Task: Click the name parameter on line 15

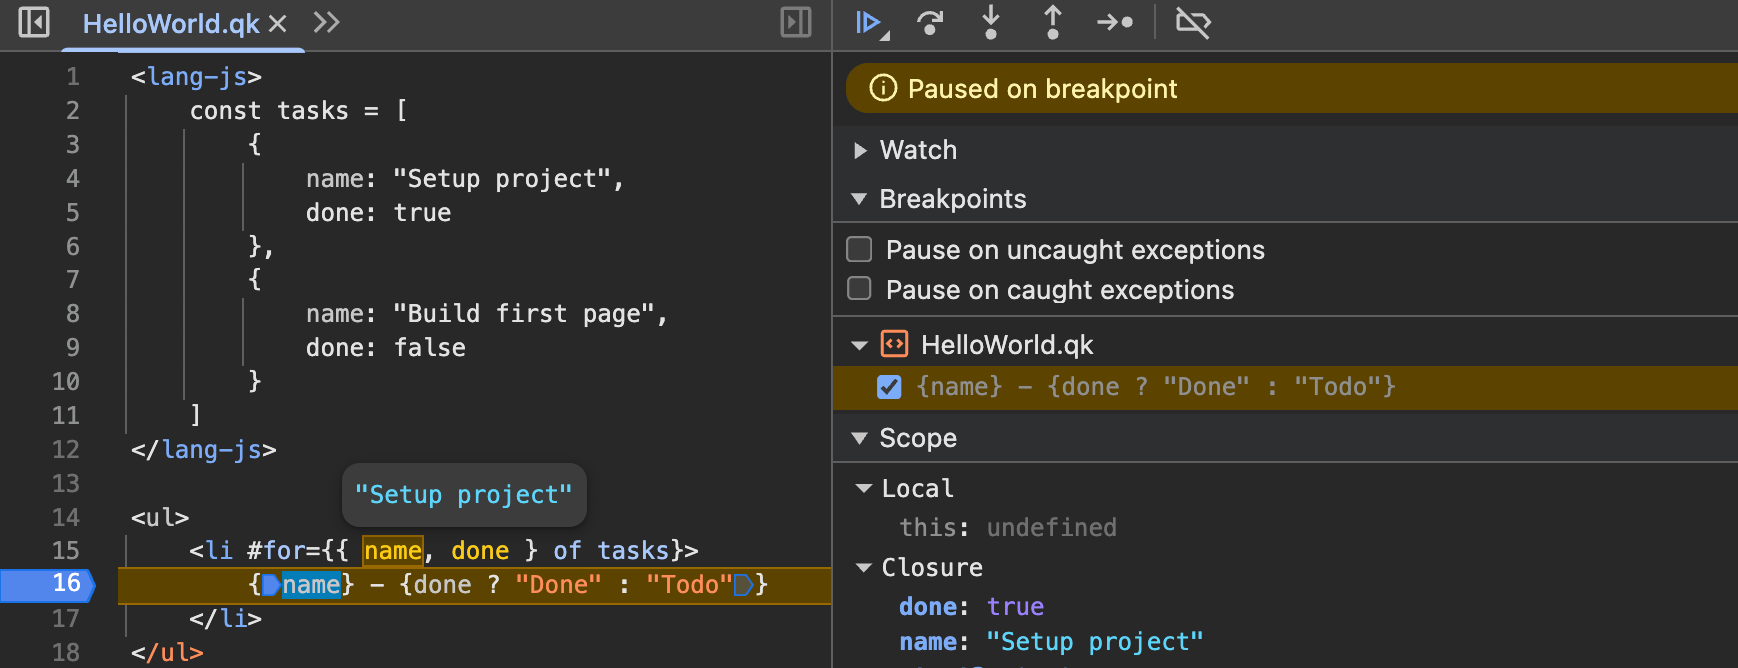Action: [393, 550]
